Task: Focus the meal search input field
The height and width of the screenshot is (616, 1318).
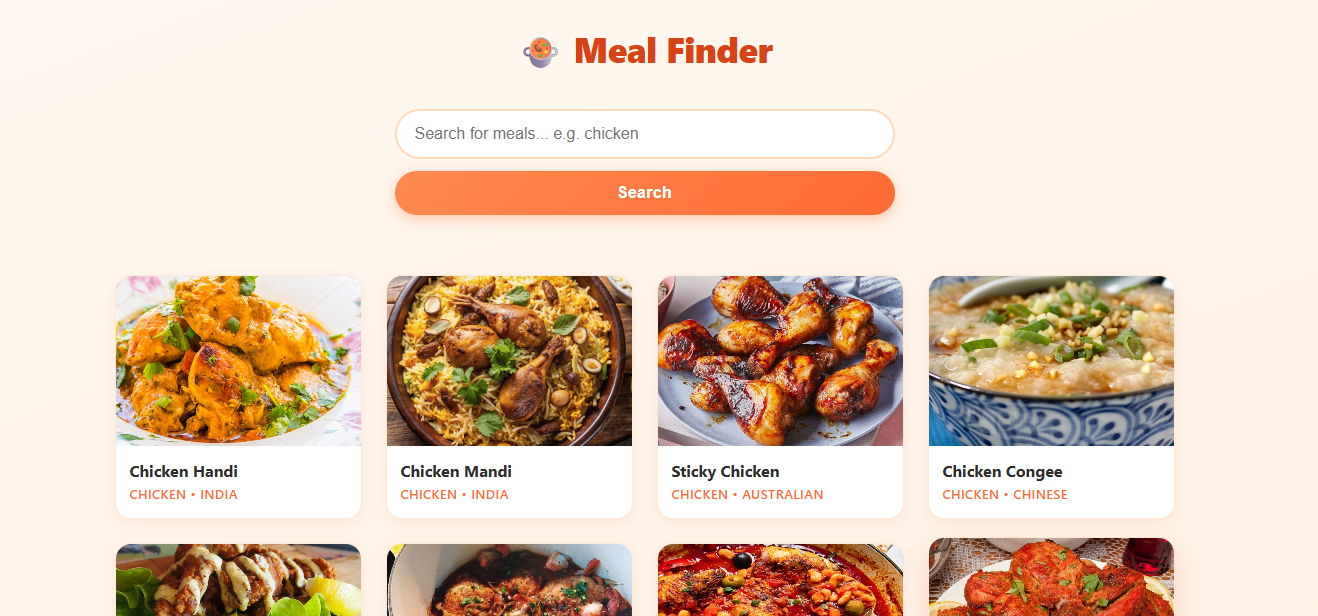Action: coord(645,134)
